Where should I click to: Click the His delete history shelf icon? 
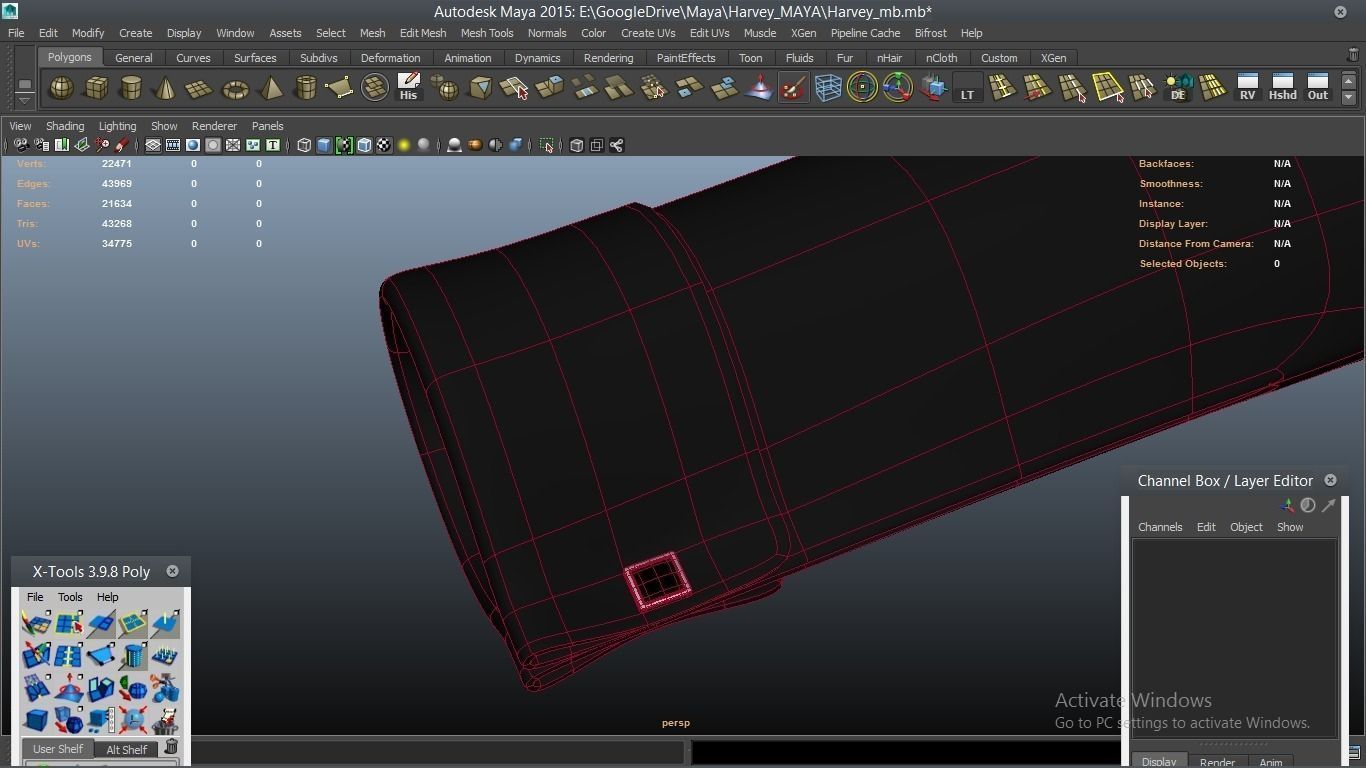(x=408, y=88)
